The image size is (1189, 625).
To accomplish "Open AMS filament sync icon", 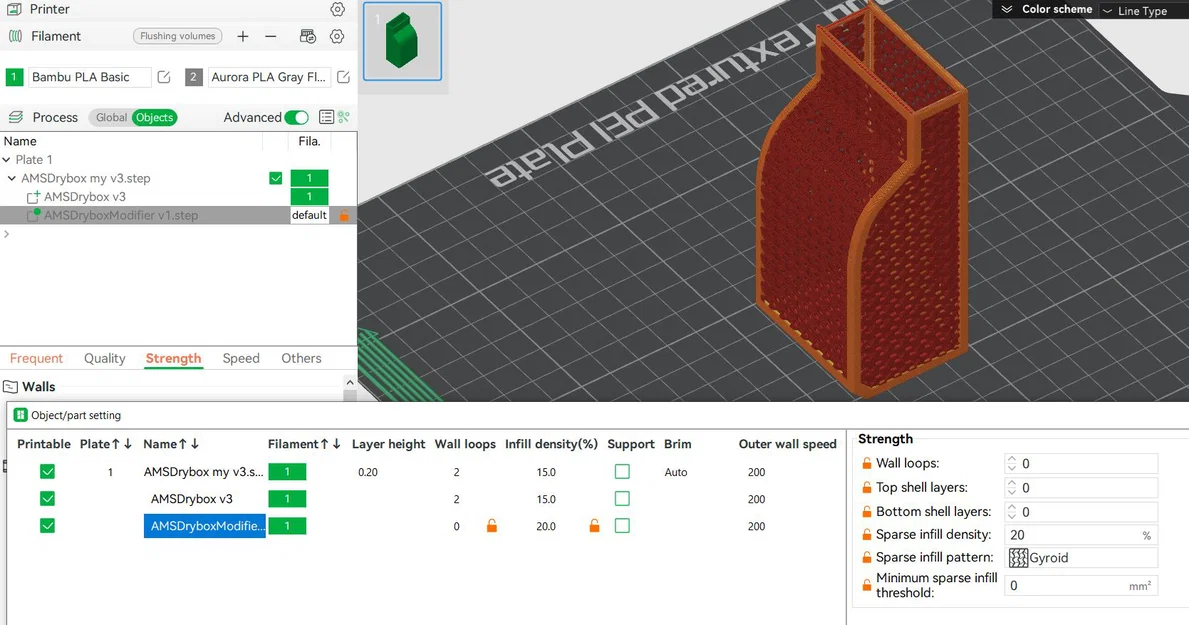I will coord(308,36).
